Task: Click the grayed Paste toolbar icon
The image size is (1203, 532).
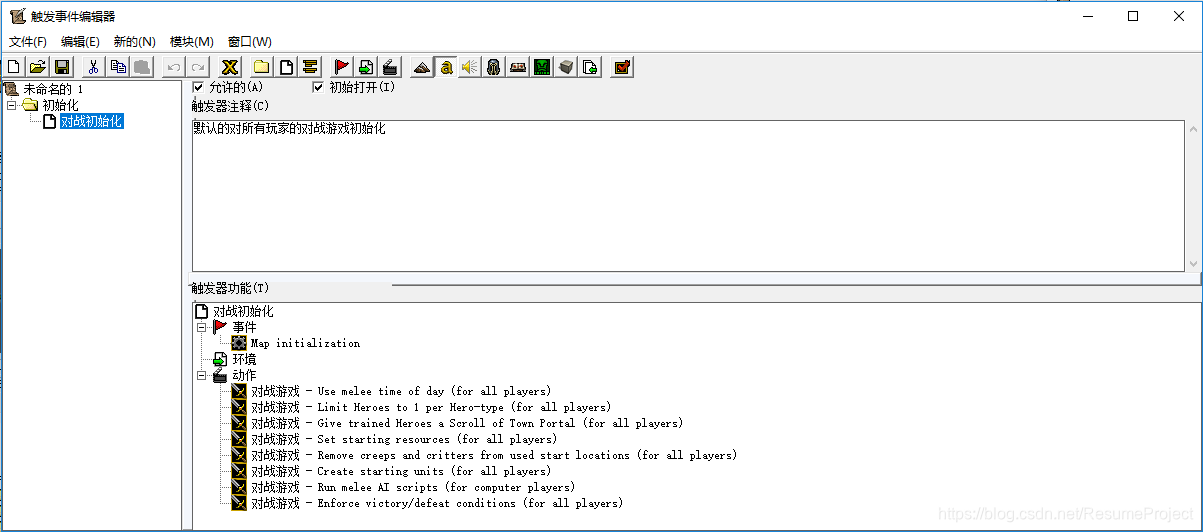Action: [142, 67]
